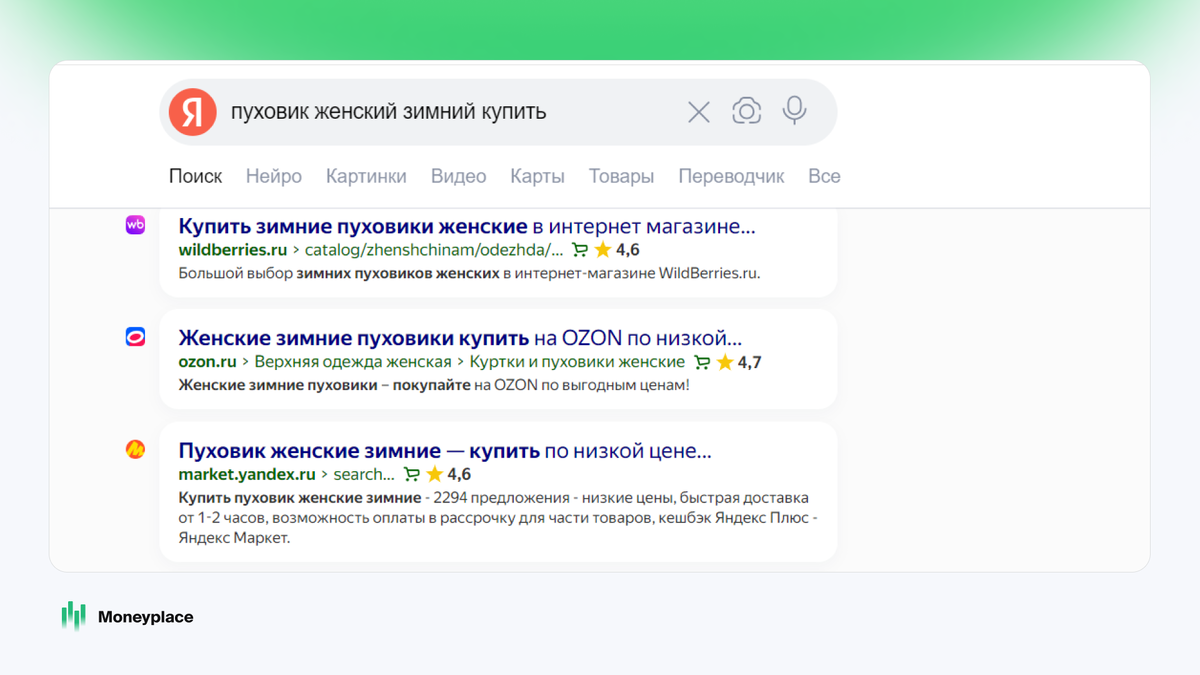The height and width of the screenshot is (675, 1200).
Task: Click the red Yandex logo in search bar
Action: (193, 111)
